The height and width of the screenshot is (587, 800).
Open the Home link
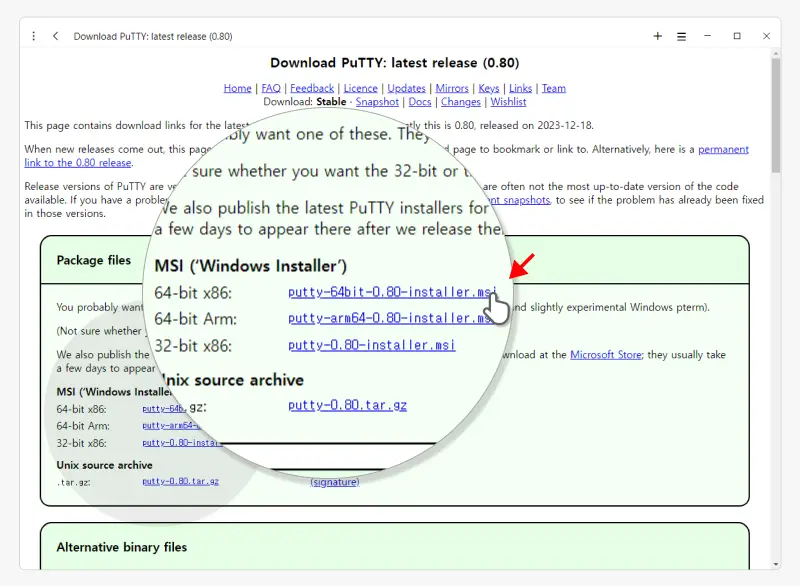pyautogui.click(x=237, y=88)
